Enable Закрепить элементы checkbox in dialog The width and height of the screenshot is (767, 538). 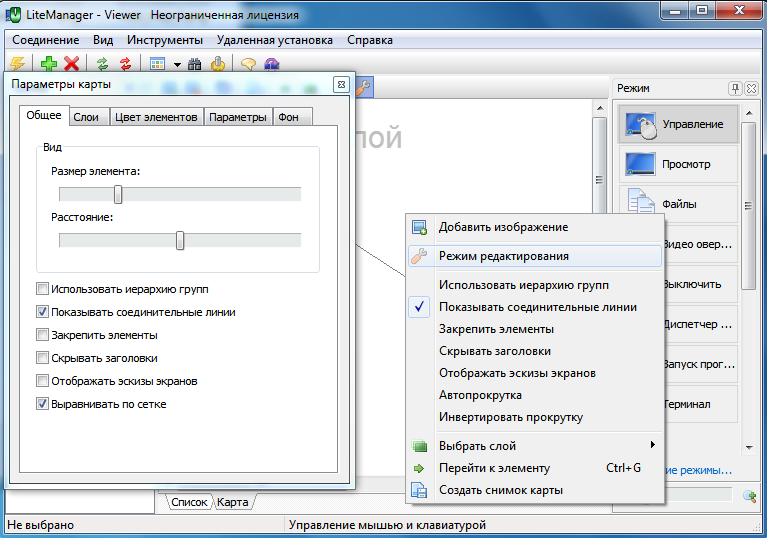43,335
